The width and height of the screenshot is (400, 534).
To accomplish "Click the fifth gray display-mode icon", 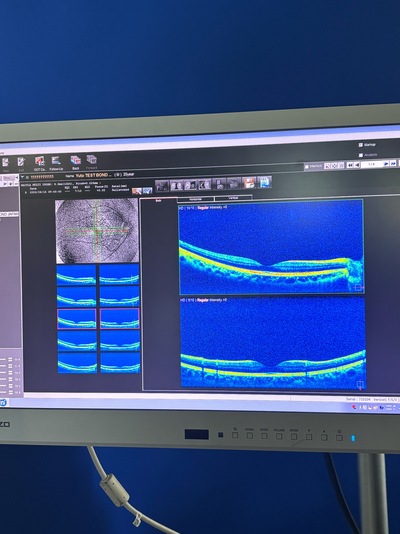I will click(x=219, y=184).
